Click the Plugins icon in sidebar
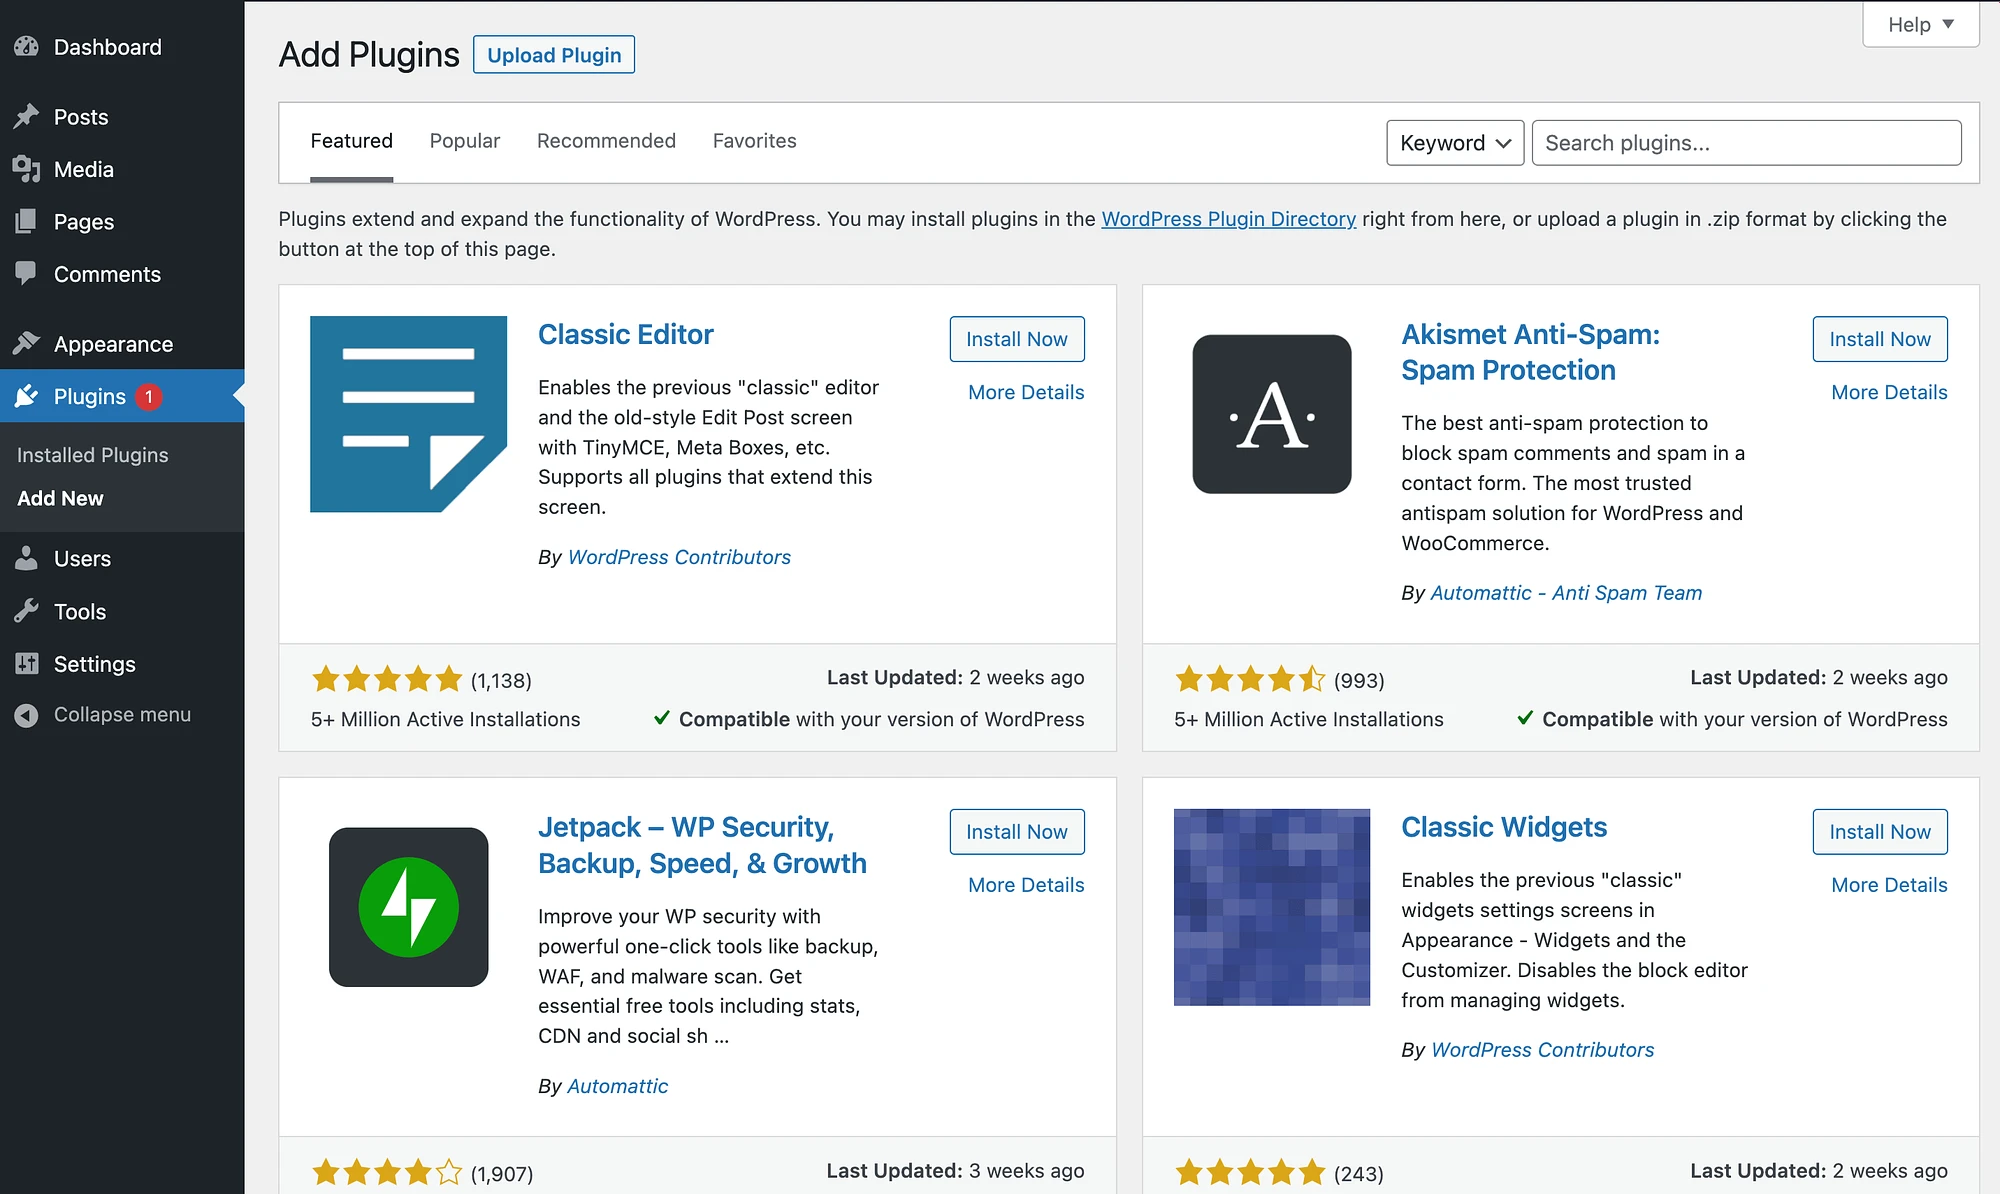2000x1194 pixels. 28,397
